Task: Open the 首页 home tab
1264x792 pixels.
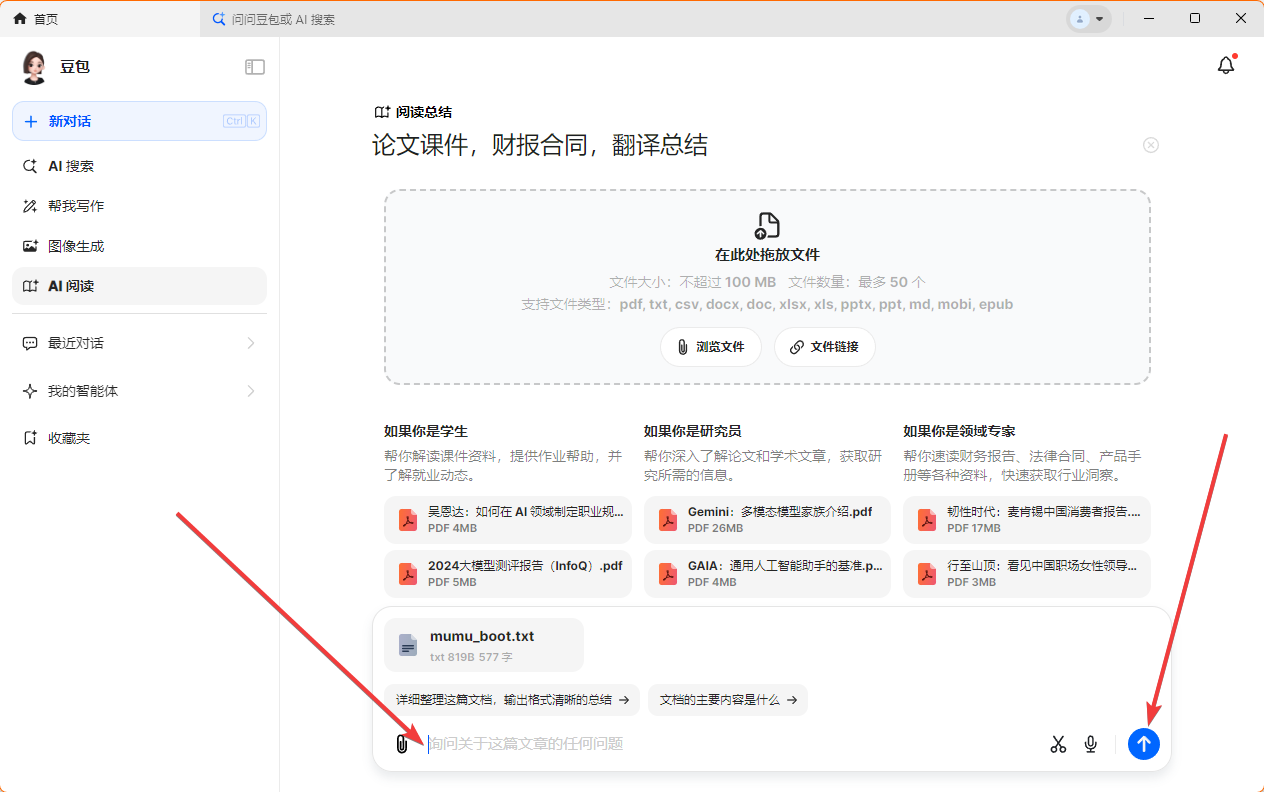Action: pyautogui.click(x=100, y=19)
